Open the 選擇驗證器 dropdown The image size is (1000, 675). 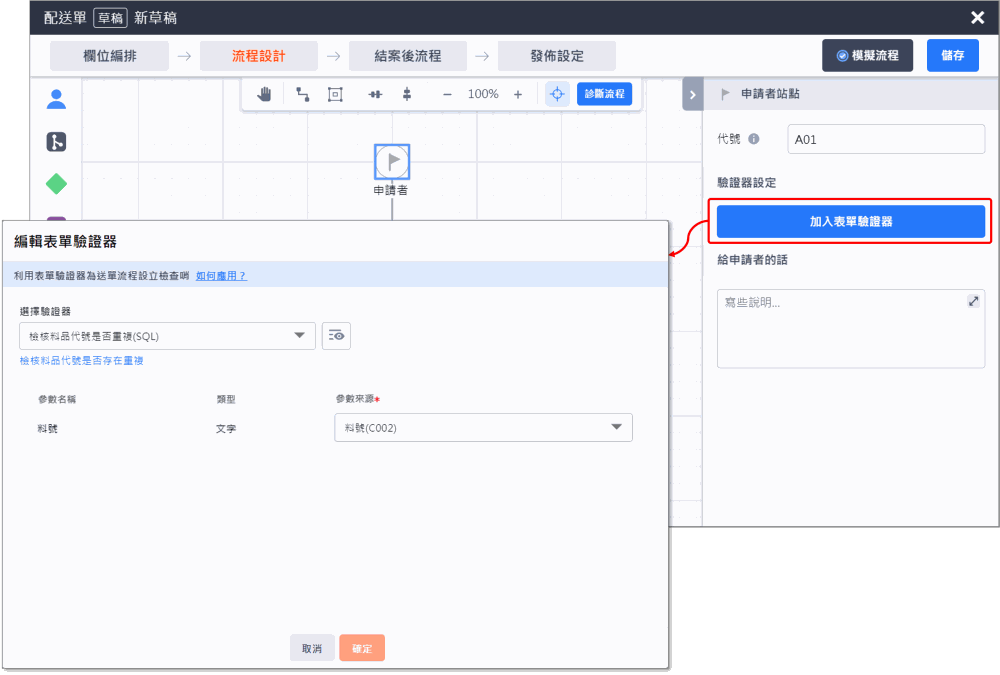(x=167, y=336)
